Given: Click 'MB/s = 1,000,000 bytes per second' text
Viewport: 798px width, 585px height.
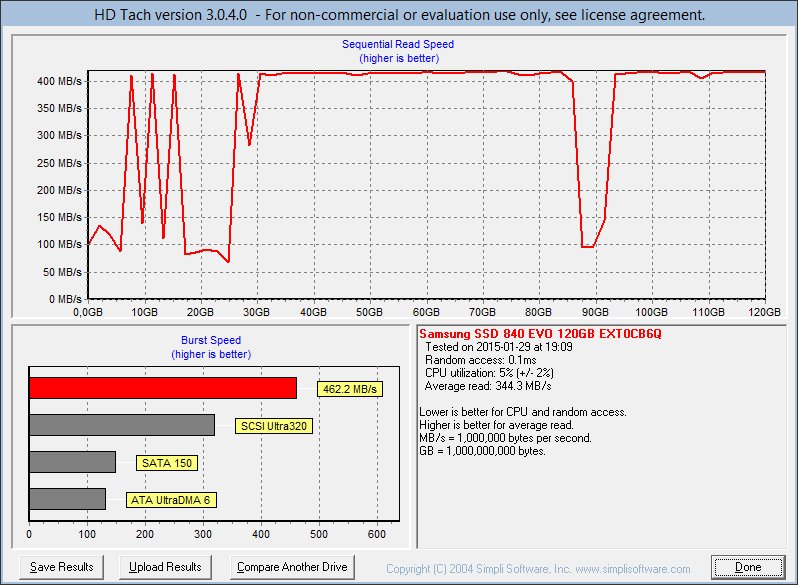Looking at the screenshot, I should pos(505,438).
